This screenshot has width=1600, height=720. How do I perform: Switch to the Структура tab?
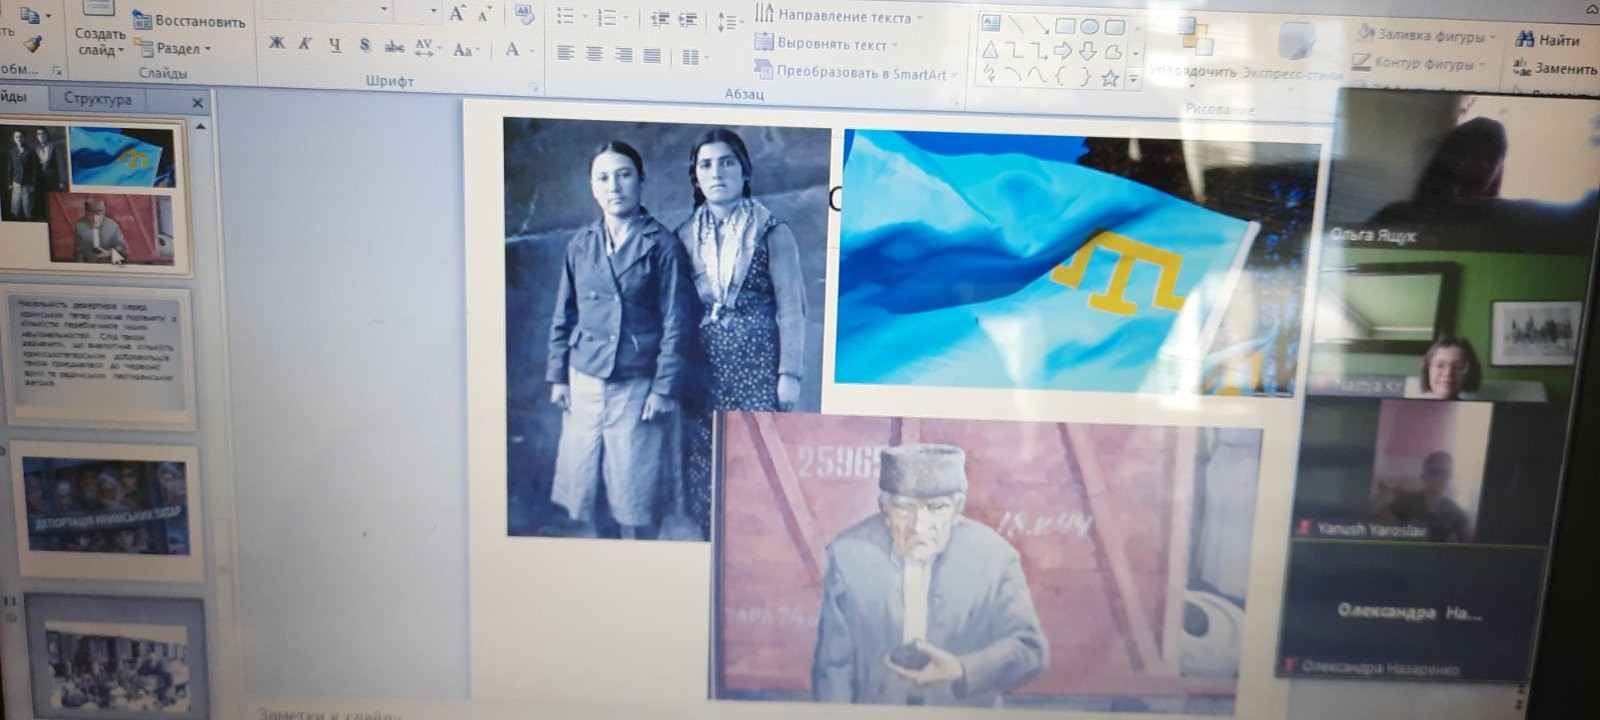pos(98,99)
